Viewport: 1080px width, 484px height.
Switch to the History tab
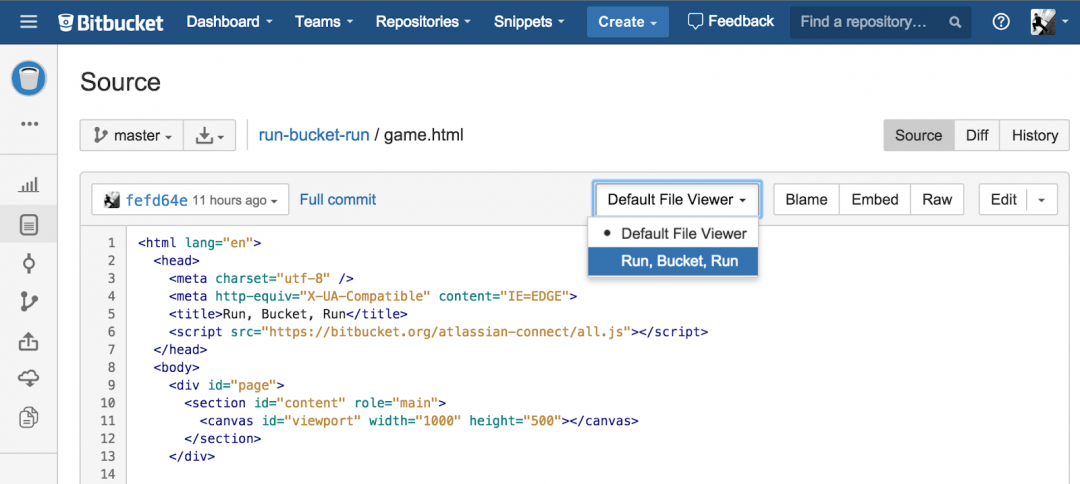(x=1034, y=135)
